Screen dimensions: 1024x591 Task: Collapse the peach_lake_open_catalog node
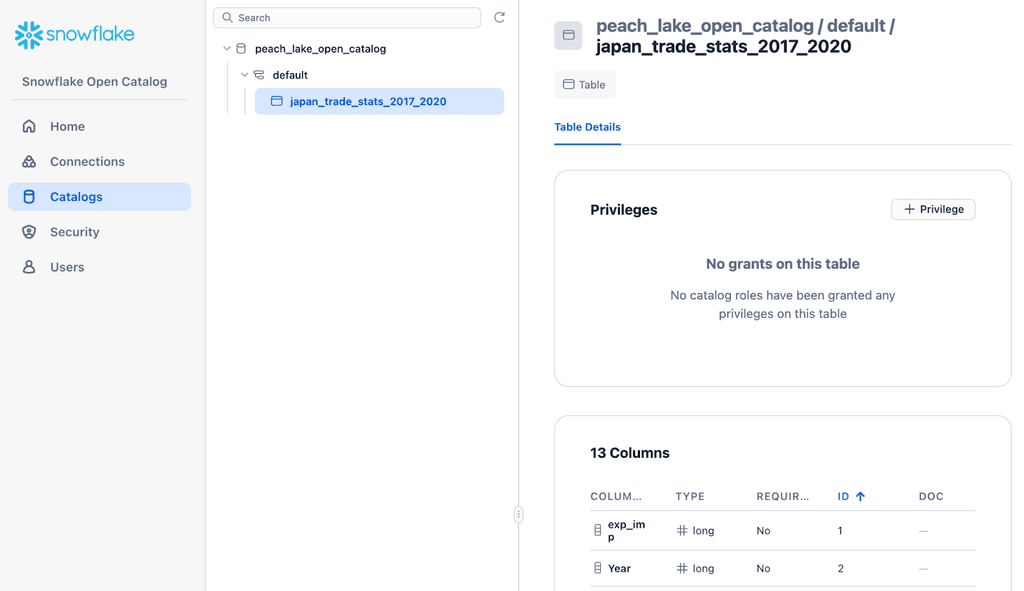[226, 48]
